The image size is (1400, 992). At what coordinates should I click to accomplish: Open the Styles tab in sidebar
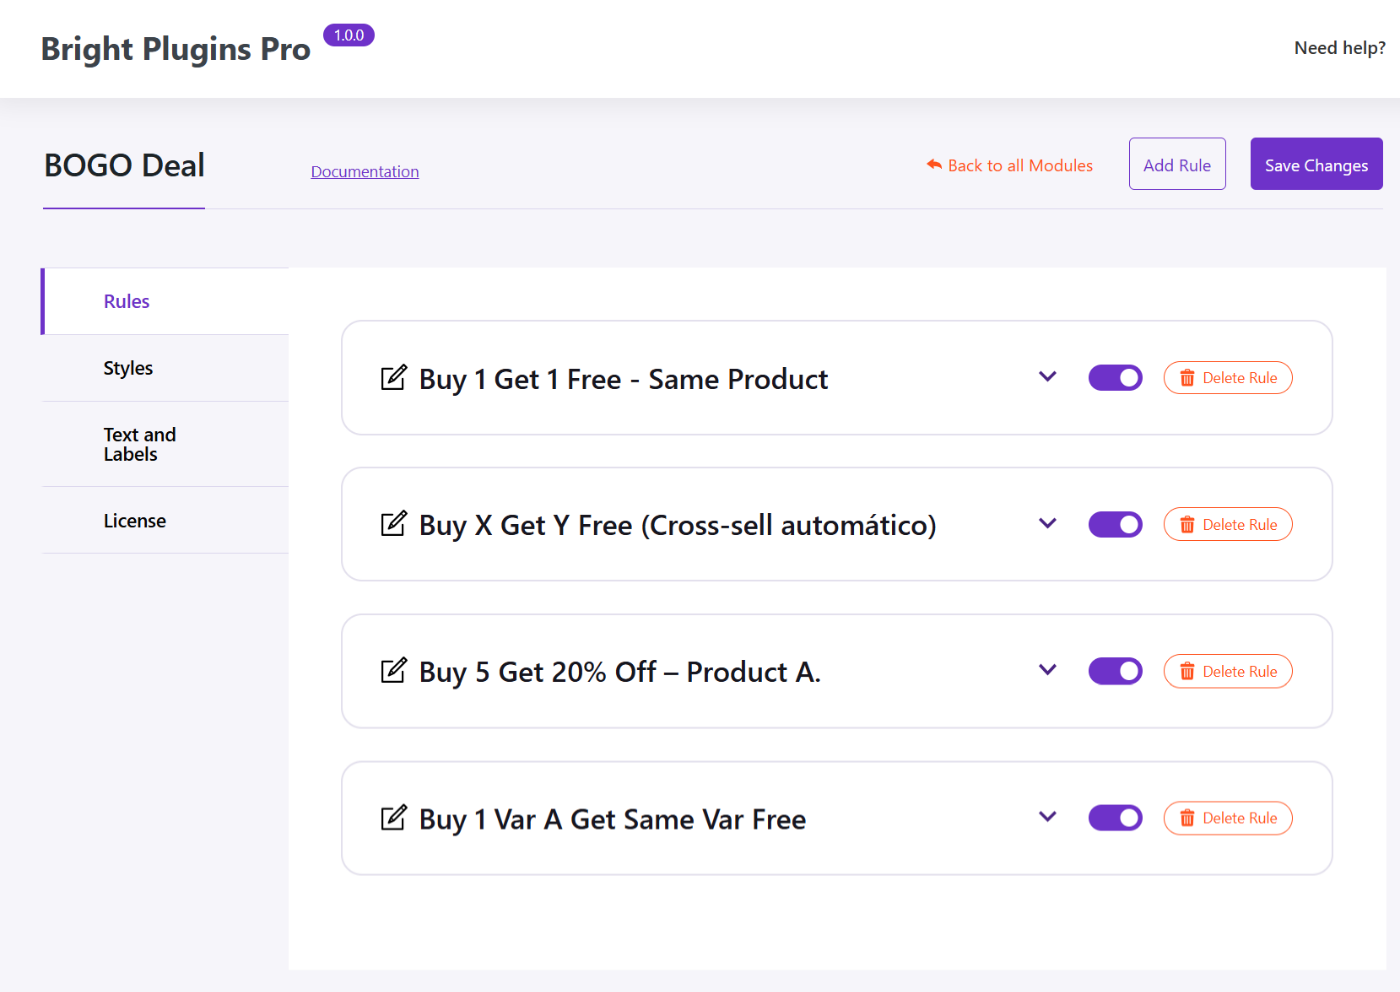click(x=128, y=368)
